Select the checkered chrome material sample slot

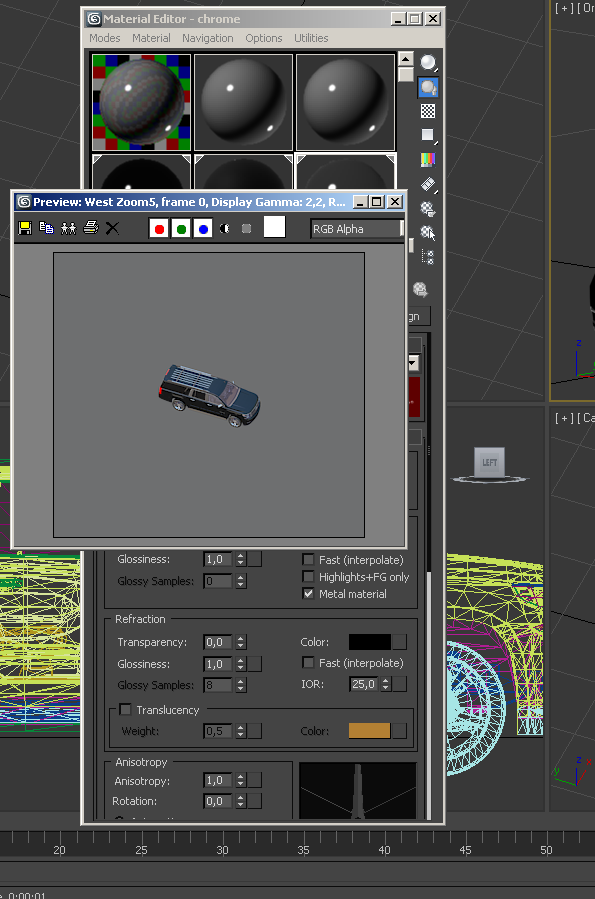coord(142,102)
